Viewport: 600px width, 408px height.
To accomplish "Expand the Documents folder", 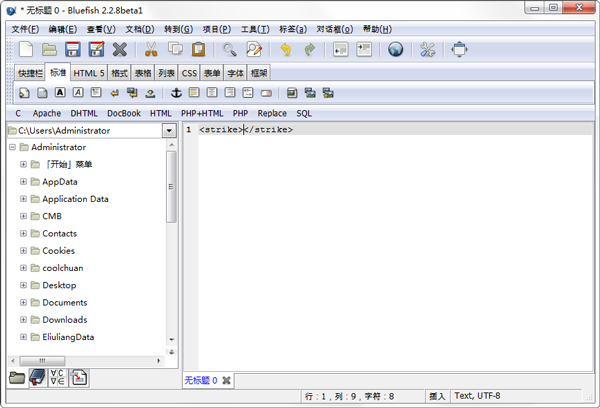I will point(23,302).
